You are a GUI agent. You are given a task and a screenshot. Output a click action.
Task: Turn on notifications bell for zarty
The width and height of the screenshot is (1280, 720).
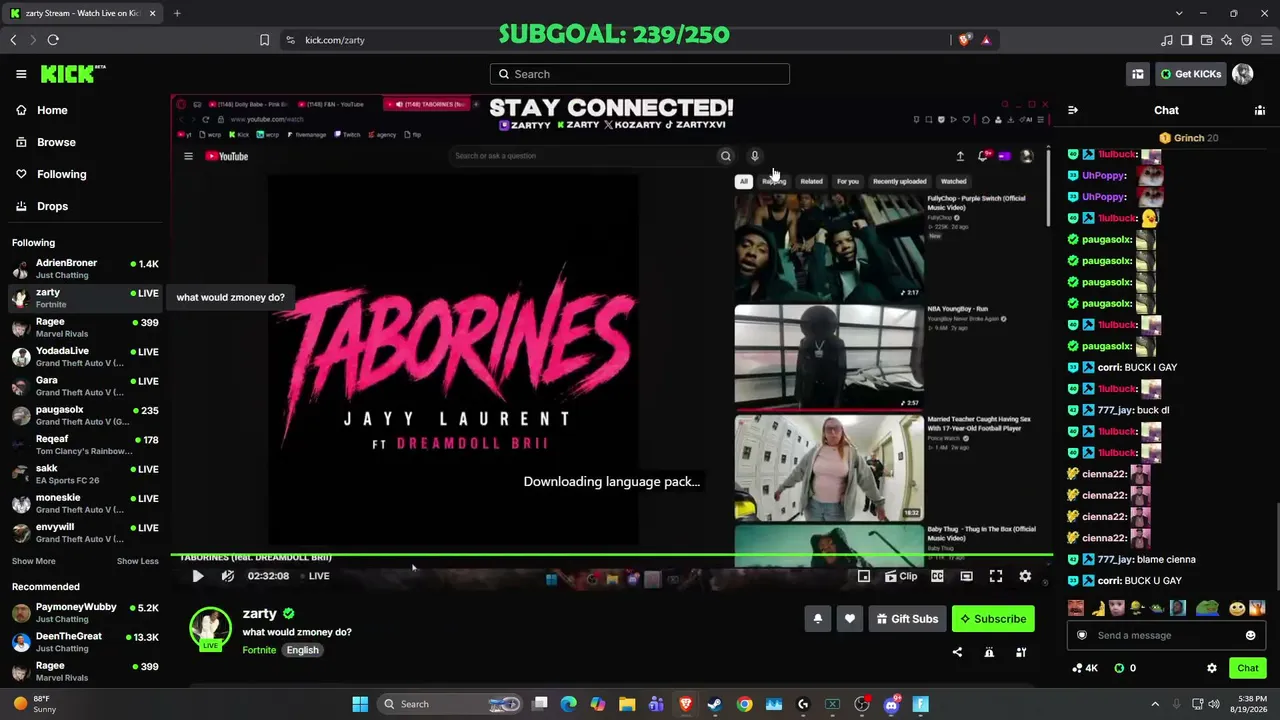coord(818,619)
